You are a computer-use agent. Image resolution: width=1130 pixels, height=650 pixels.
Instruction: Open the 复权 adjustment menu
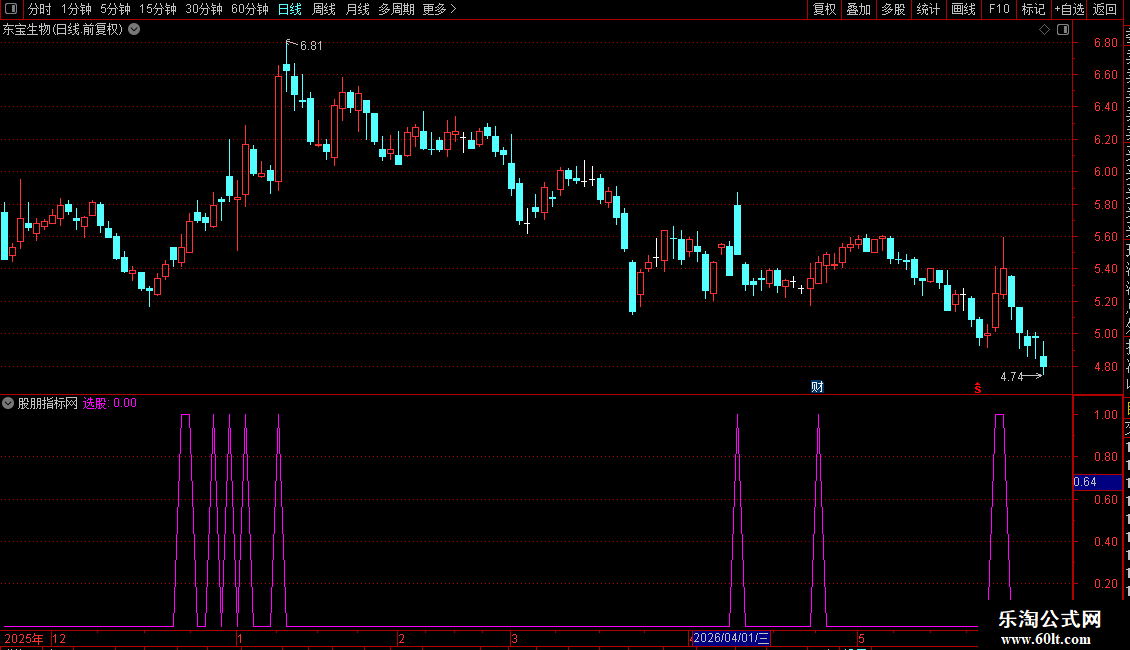point(824,9)
